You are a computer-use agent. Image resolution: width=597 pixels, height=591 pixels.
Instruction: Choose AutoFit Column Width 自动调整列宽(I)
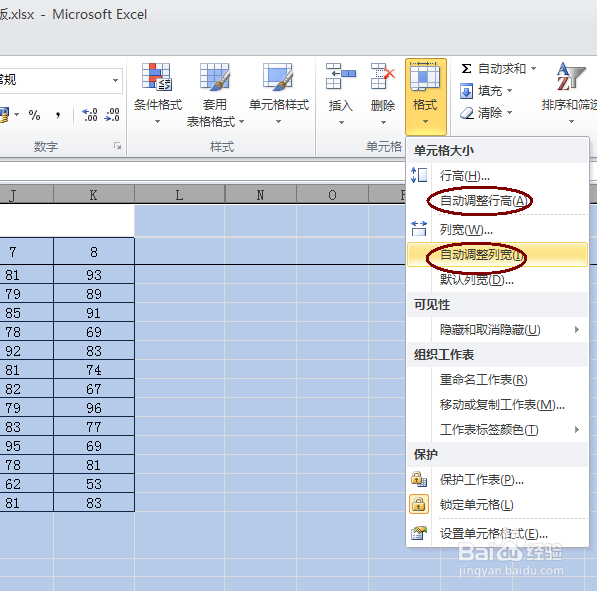point(497,254)
